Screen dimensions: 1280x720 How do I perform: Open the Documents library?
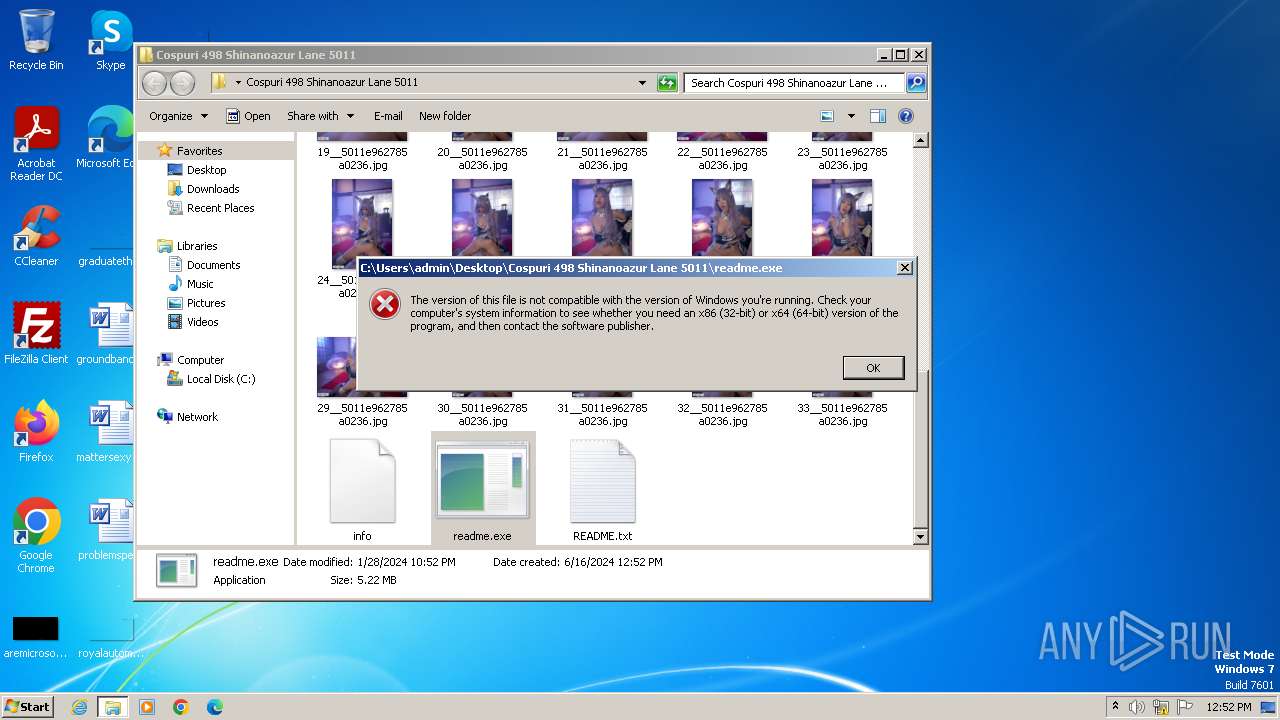[x=213, y=265]
